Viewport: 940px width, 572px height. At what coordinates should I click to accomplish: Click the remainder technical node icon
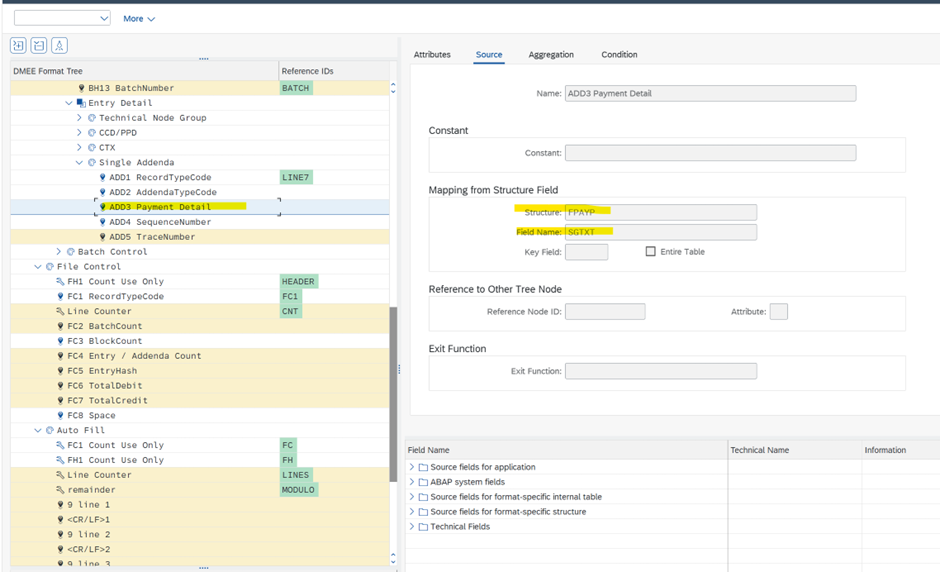(60, 490)
